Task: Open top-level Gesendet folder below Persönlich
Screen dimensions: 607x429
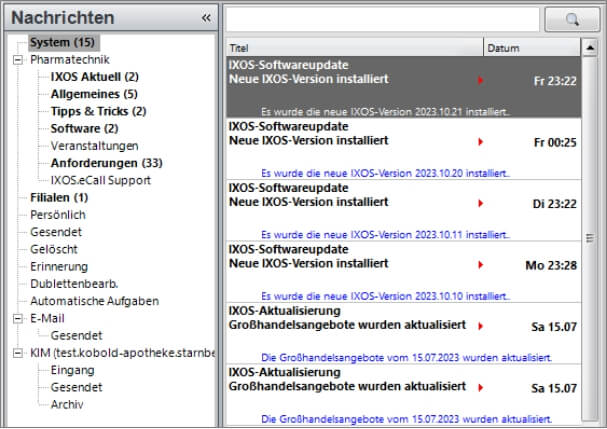Action: tap(56, 232)
